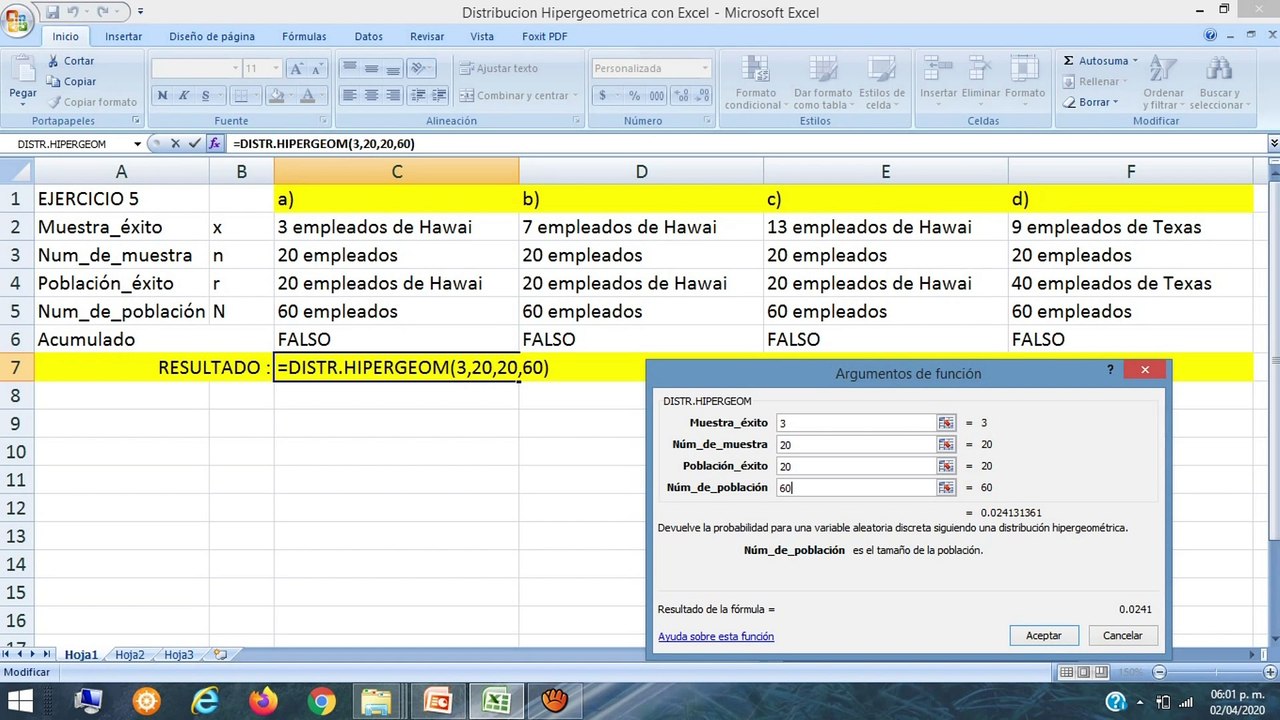Viewport: 1280px width, 720px height.
Task: Click the Núm_de_población input field
Action: pyautogui.click(x=856, y=487)
